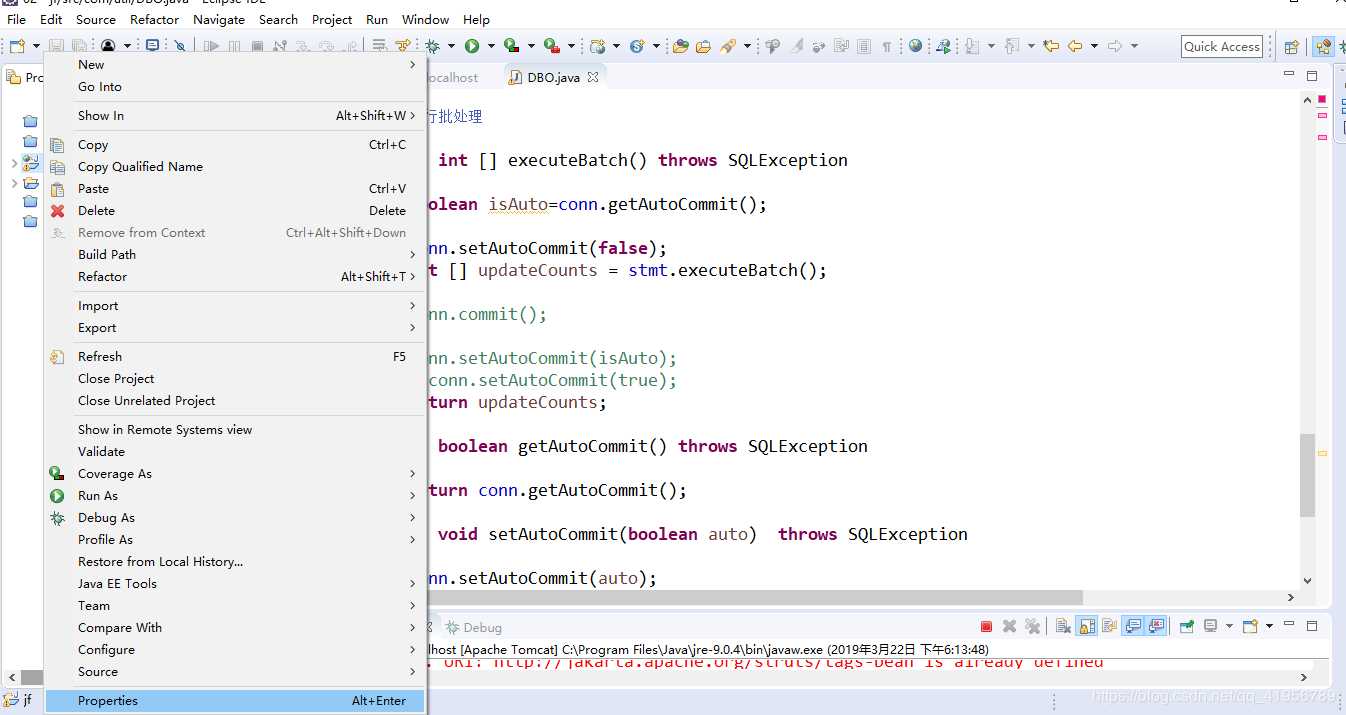Click the Remove Launch gray X icon
This screenshot has height=715, width=1346.
(x=1009, y=627)
